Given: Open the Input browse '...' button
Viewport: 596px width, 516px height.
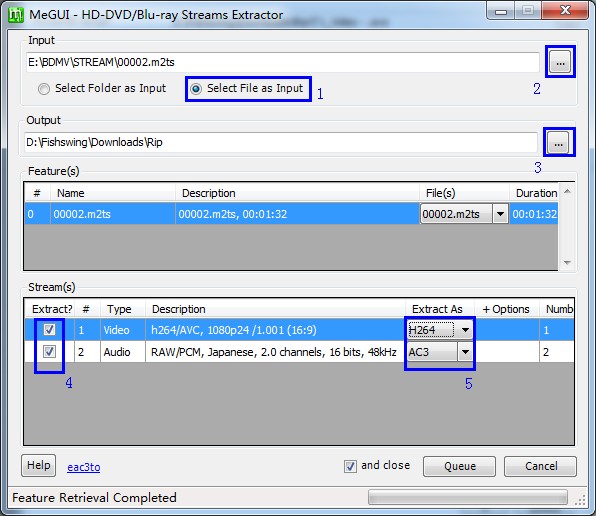Looking at the screenshot, I should [560, 62].
